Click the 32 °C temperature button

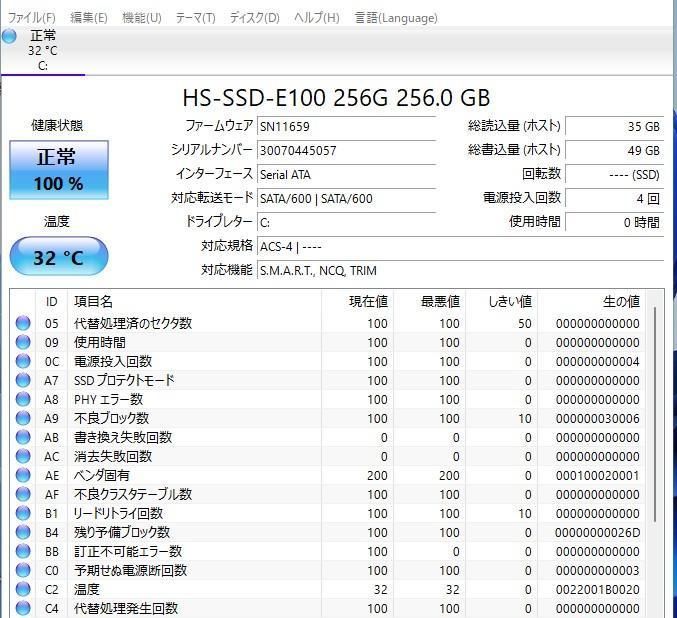(x=59, y=257)
